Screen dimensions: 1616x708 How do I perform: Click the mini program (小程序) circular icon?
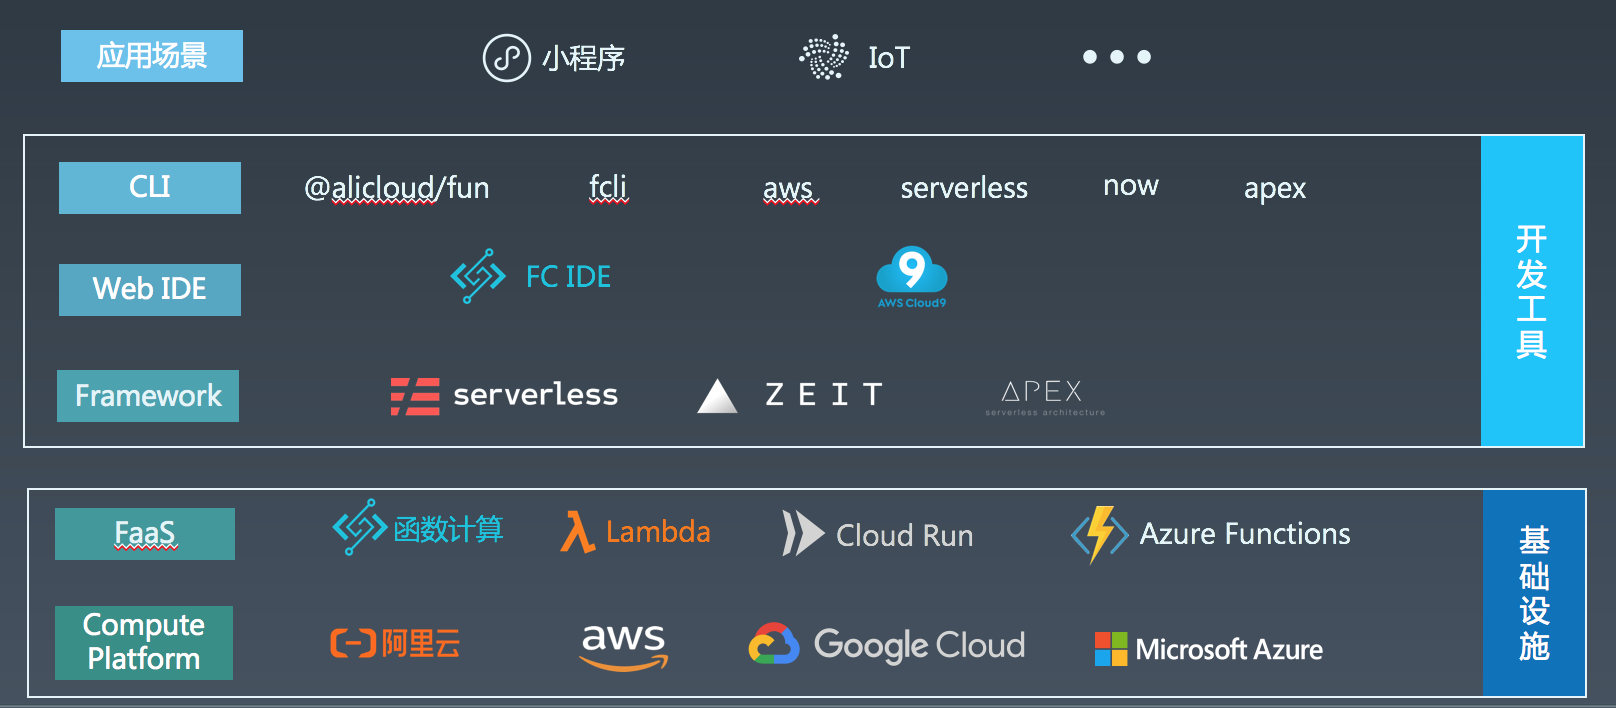506,58
